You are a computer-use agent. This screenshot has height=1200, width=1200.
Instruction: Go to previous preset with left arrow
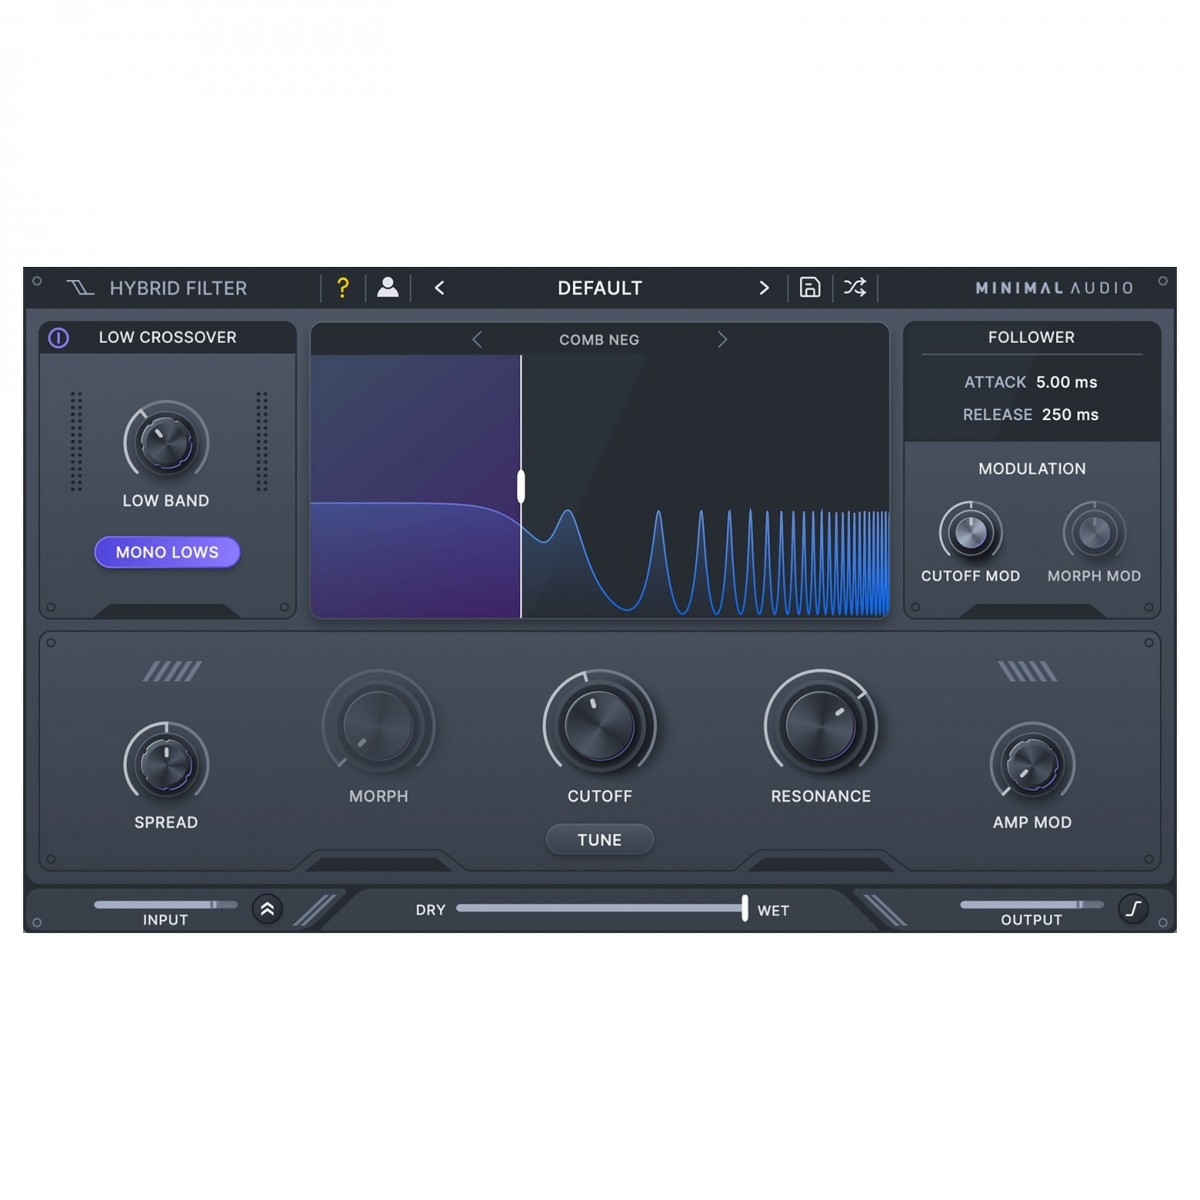pos(439,288)
